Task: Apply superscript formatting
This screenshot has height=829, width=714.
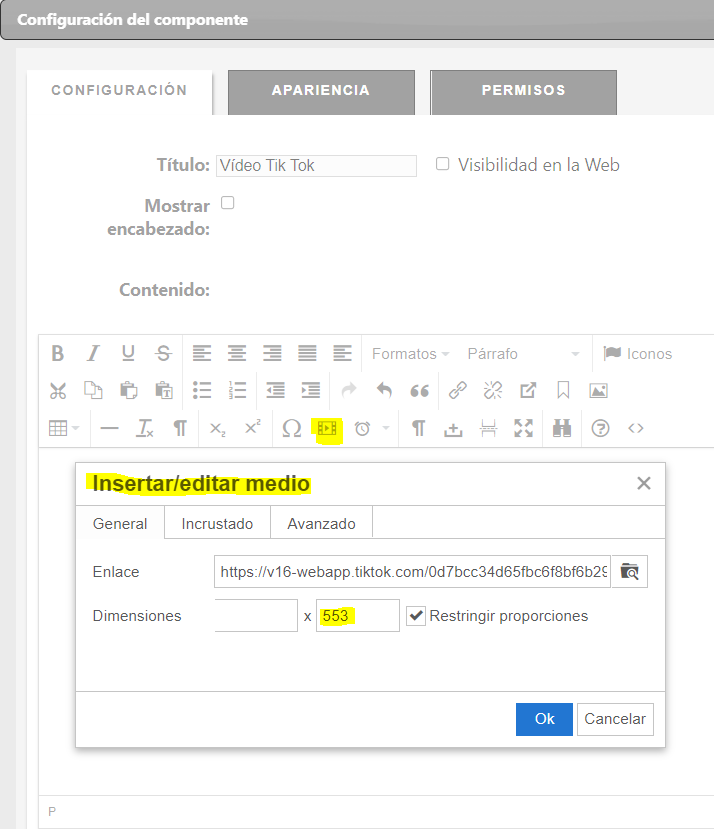Action: pos(253,427)
